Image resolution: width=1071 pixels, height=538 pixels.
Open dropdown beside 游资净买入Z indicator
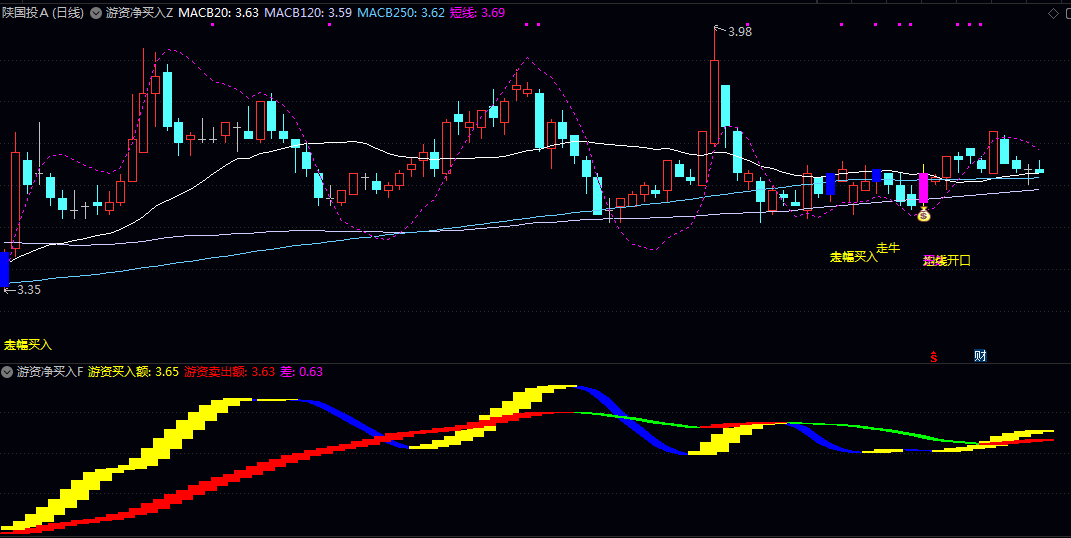(96, 12)
